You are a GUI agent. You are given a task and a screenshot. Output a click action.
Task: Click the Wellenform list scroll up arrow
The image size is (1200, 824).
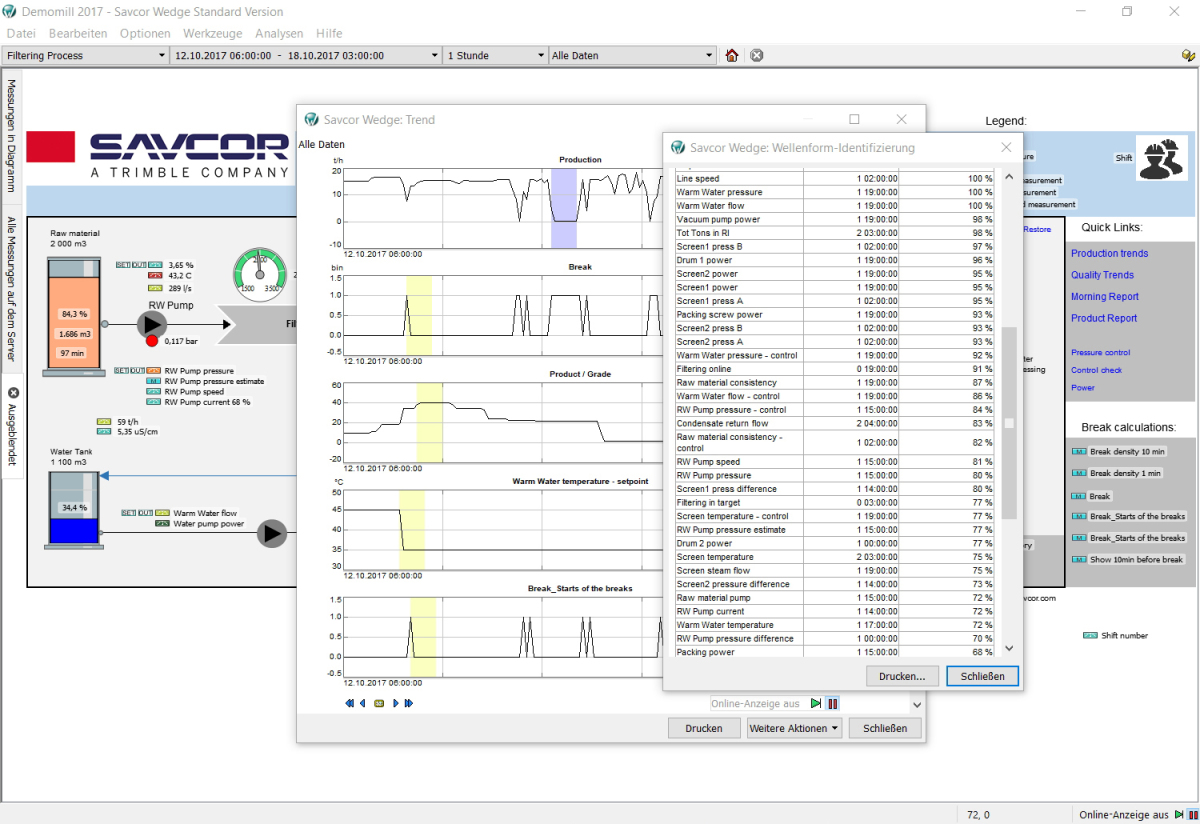pyautogui.click(x=1009, y=177)
